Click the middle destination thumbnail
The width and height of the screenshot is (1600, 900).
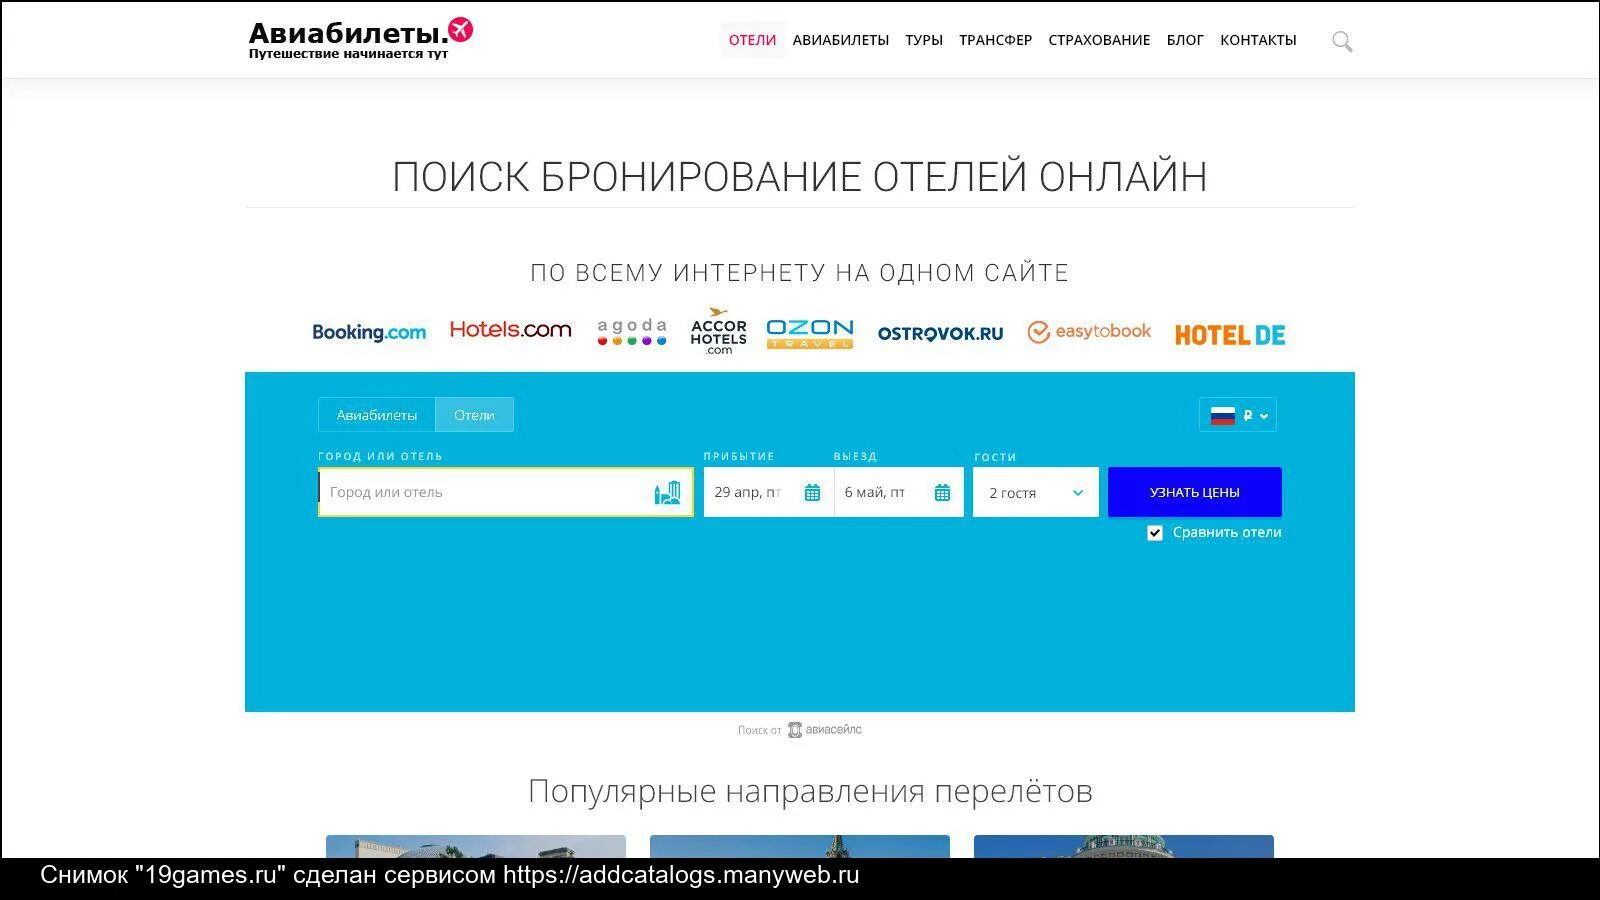(x=800, y=847)
